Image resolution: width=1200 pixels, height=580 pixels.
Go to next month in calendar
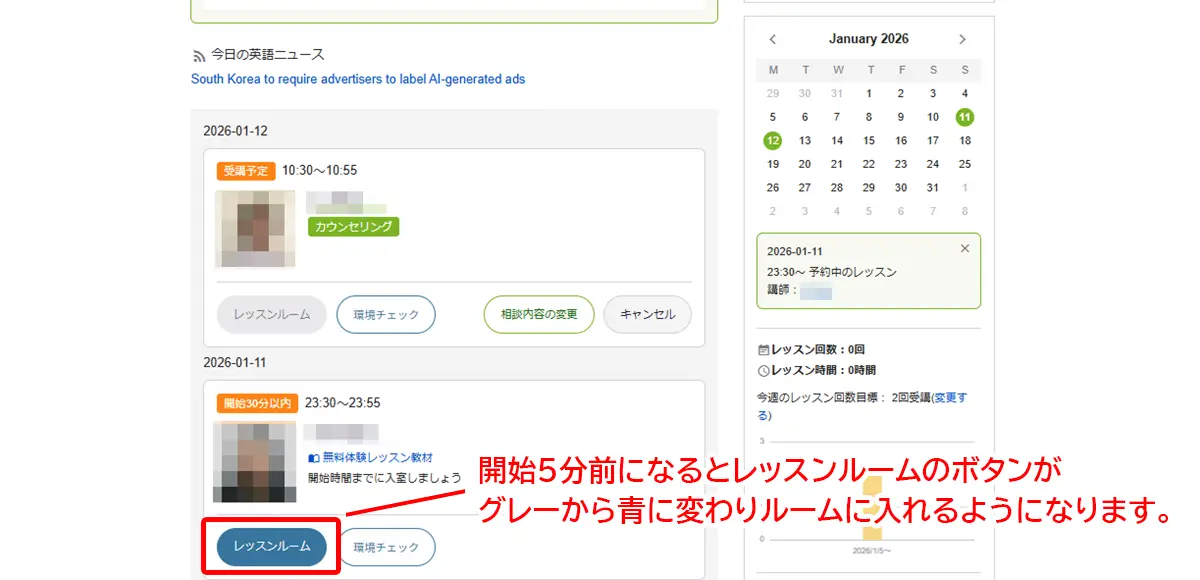click(962, 39)
